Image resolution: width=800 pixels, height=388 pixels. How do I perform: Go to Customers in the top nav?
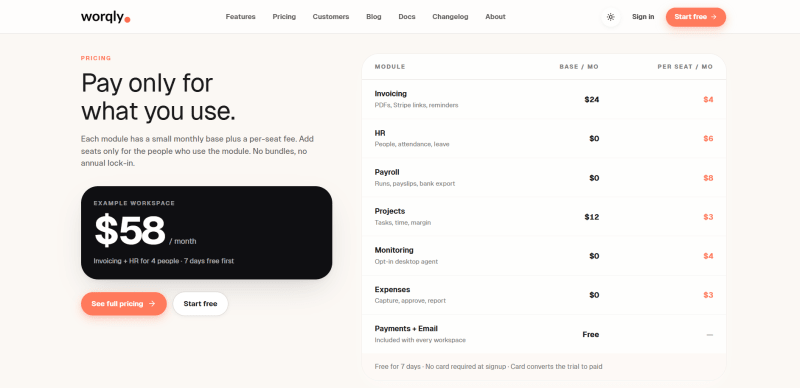(331, 17)
